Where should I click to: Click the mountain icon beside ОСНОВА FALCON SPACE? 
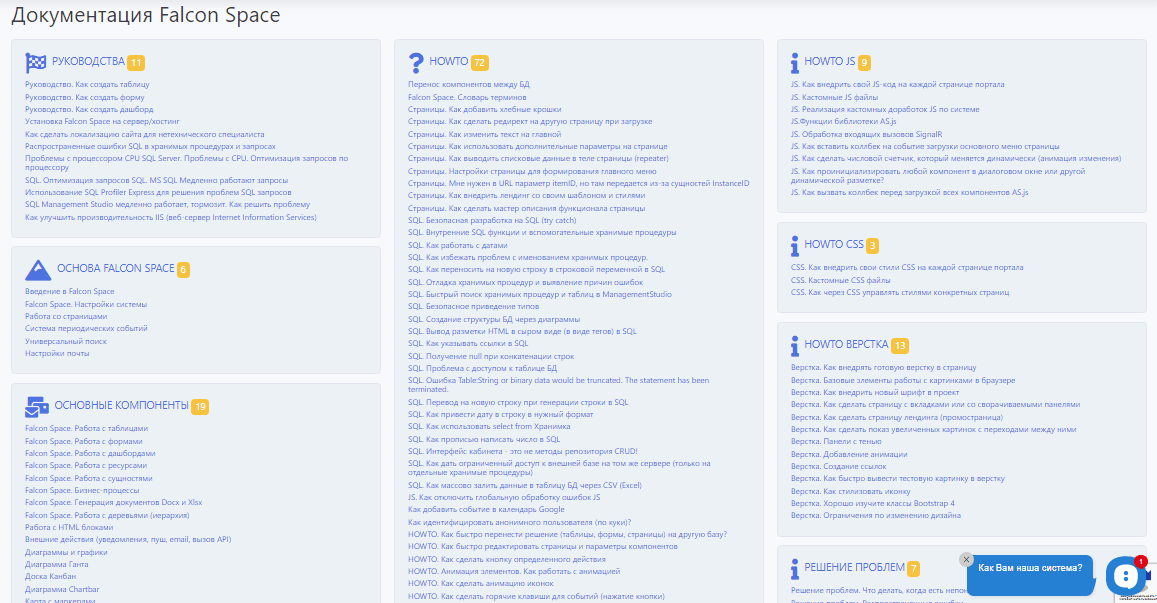(x=38, y=270)
